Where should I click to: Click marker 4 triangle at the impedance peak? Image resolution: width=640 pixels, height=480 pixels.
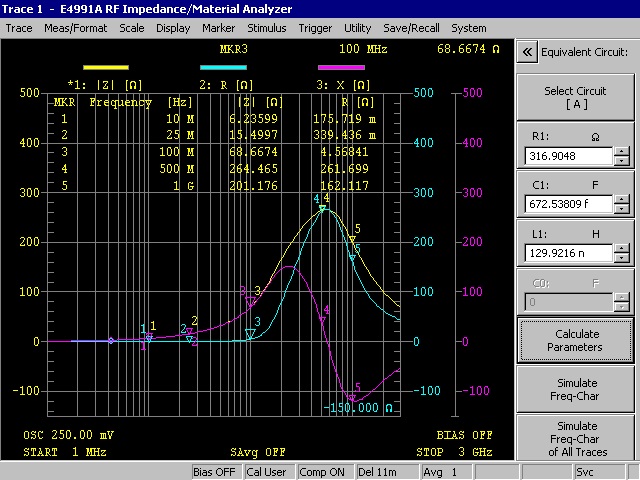[321, 209]
